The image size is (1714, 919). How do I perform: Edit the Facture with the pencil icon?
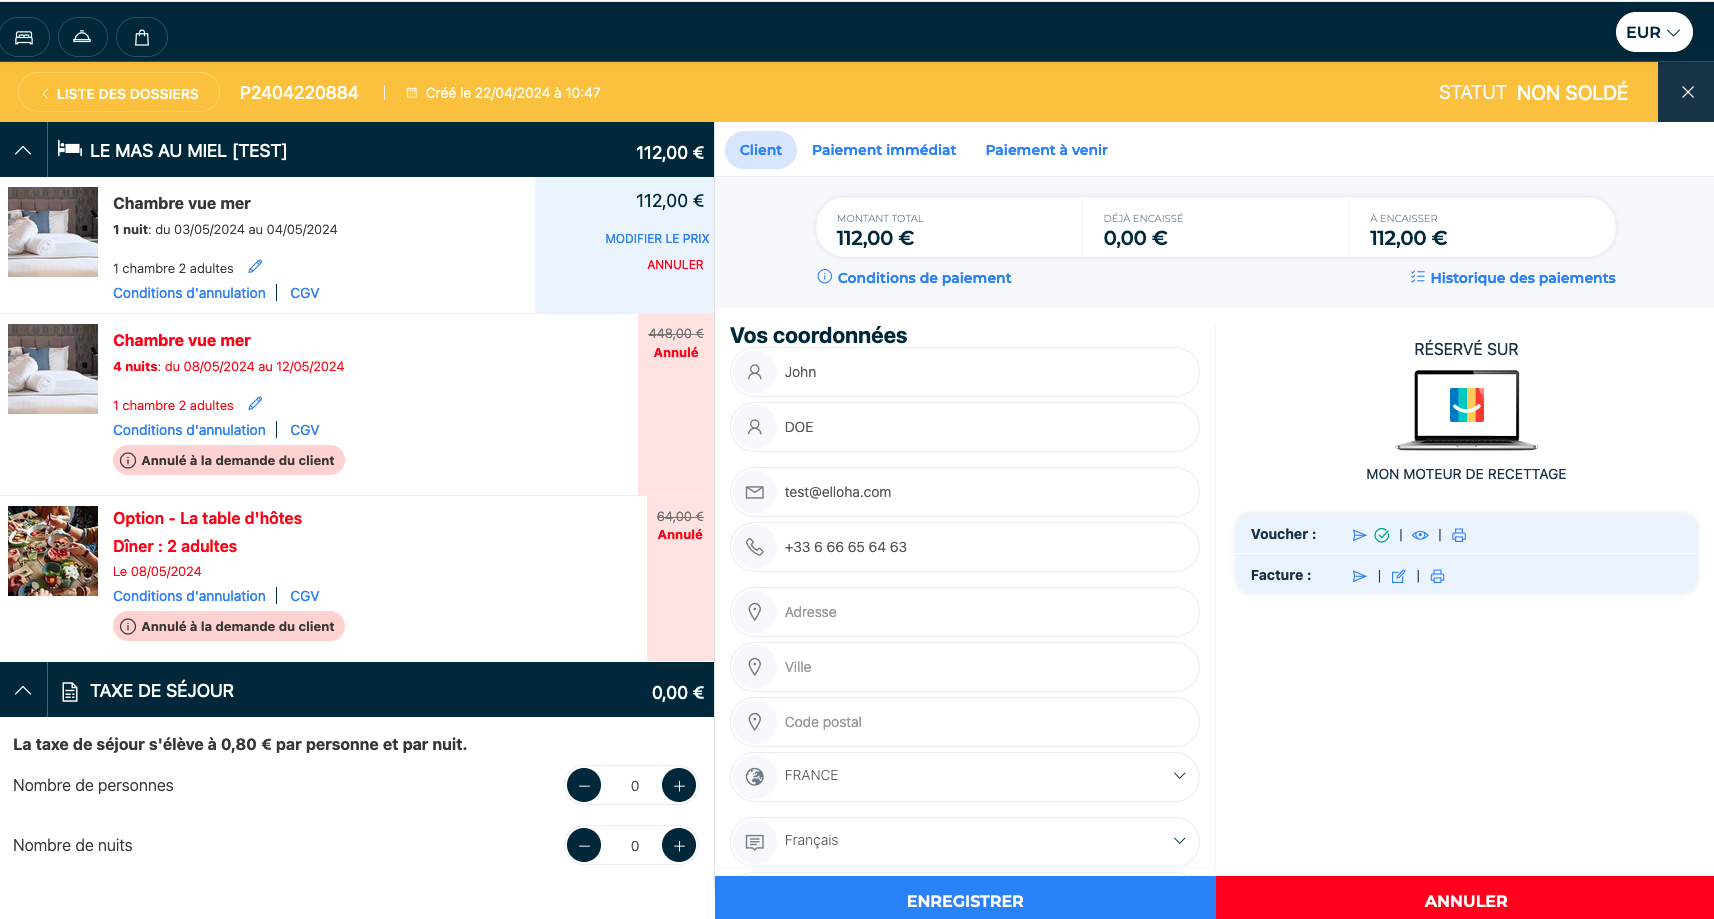coord(1398,576)
